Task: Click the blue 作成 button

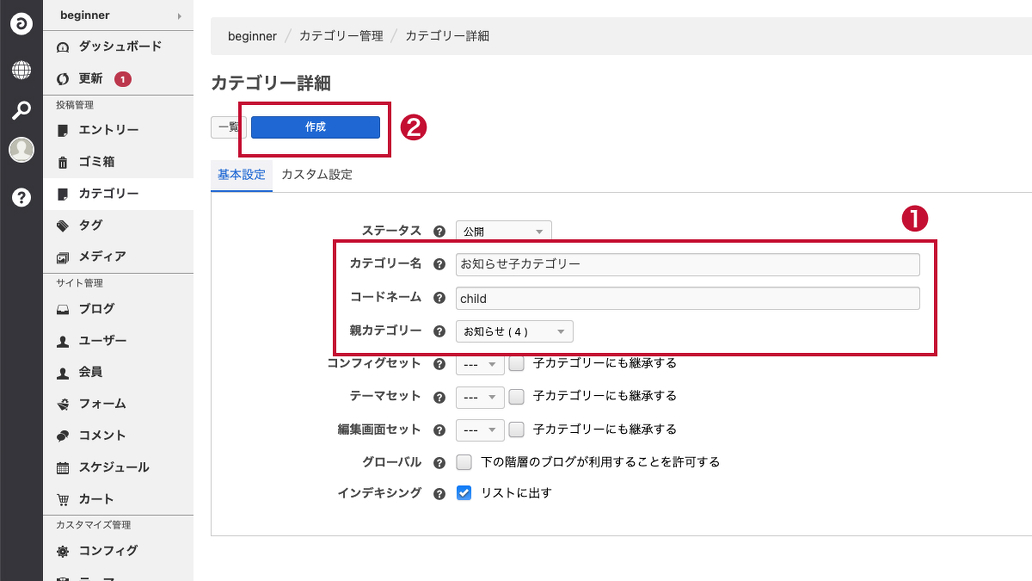Action: point(315,127)
